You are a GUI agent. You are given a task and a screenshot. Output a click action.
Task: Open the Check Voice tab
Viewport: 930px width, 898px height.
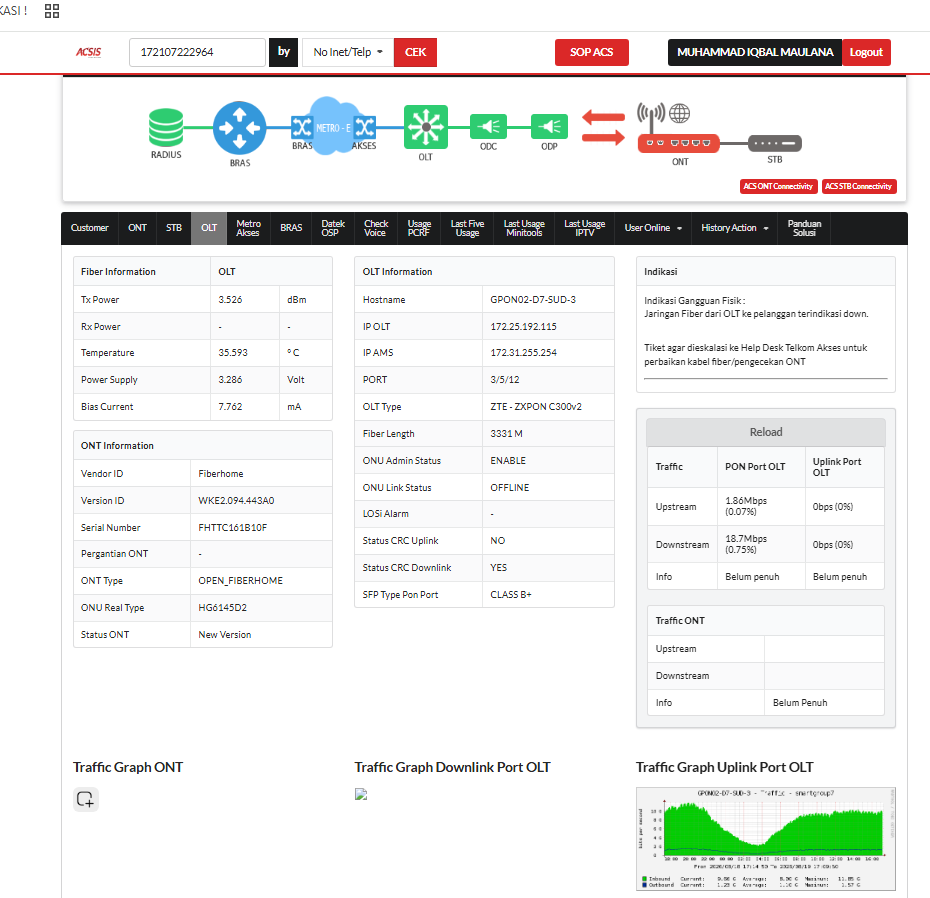376,228
